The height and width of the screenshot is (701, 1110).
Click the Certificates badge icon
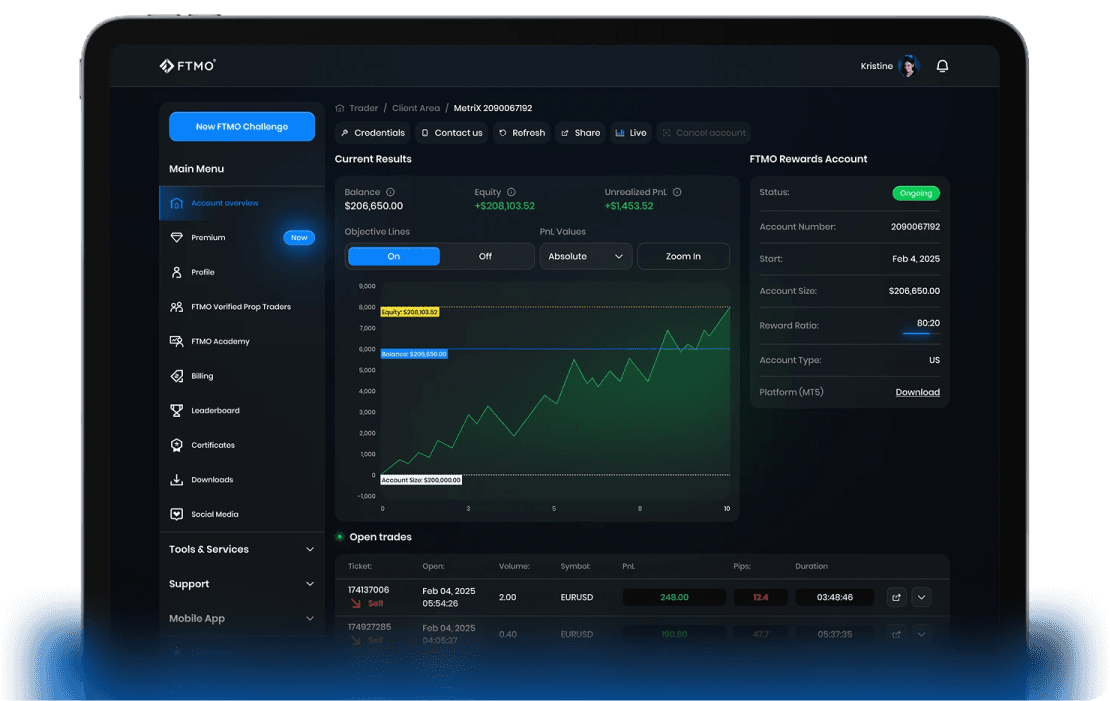(176, 445)
